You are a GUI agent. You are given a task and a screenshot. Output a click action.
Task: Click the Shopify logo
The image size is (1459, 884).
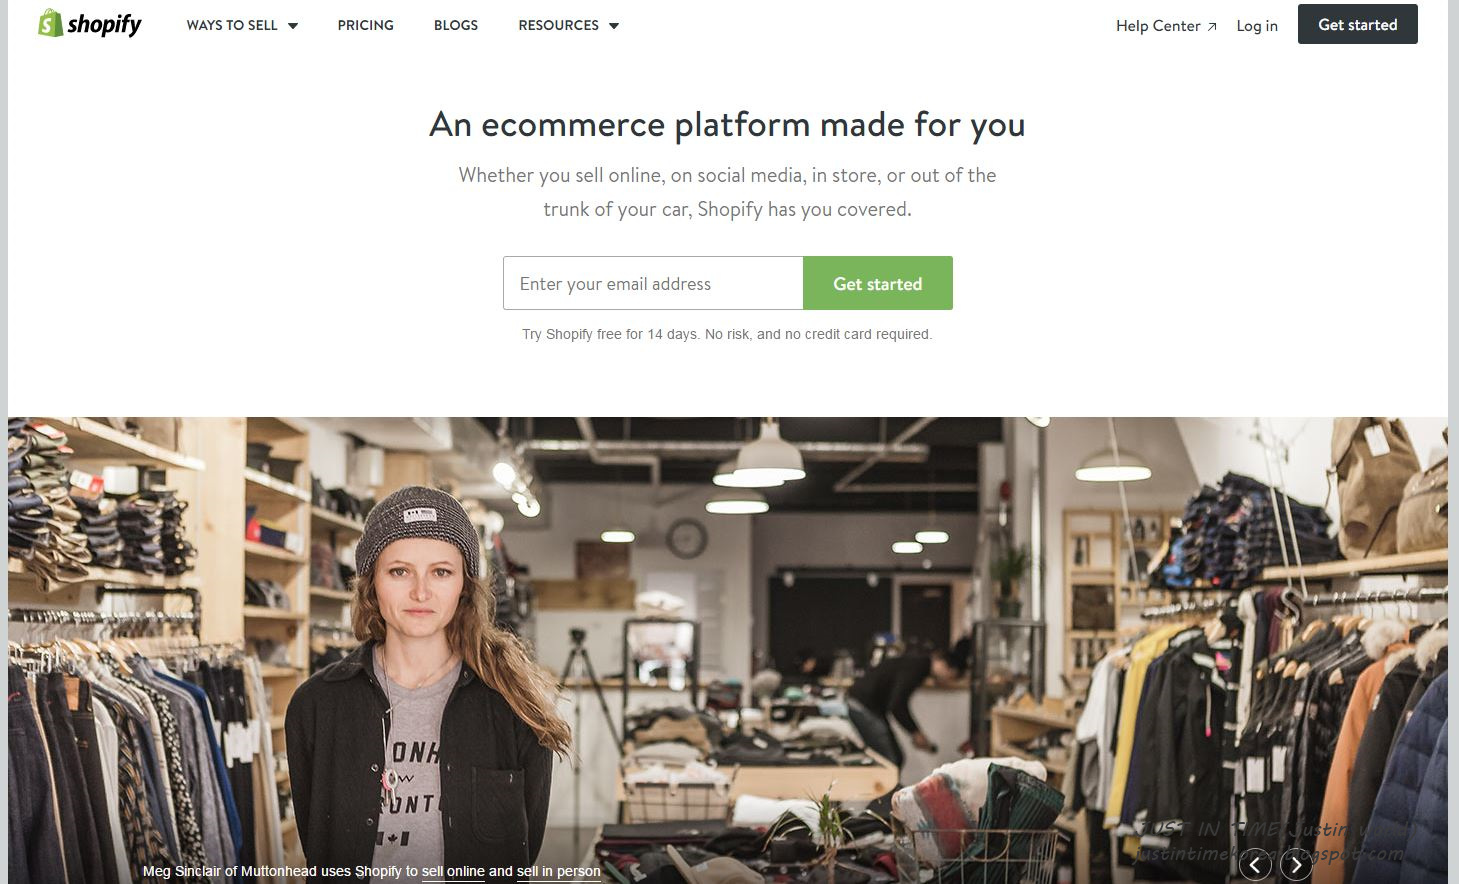pos(89,24)
